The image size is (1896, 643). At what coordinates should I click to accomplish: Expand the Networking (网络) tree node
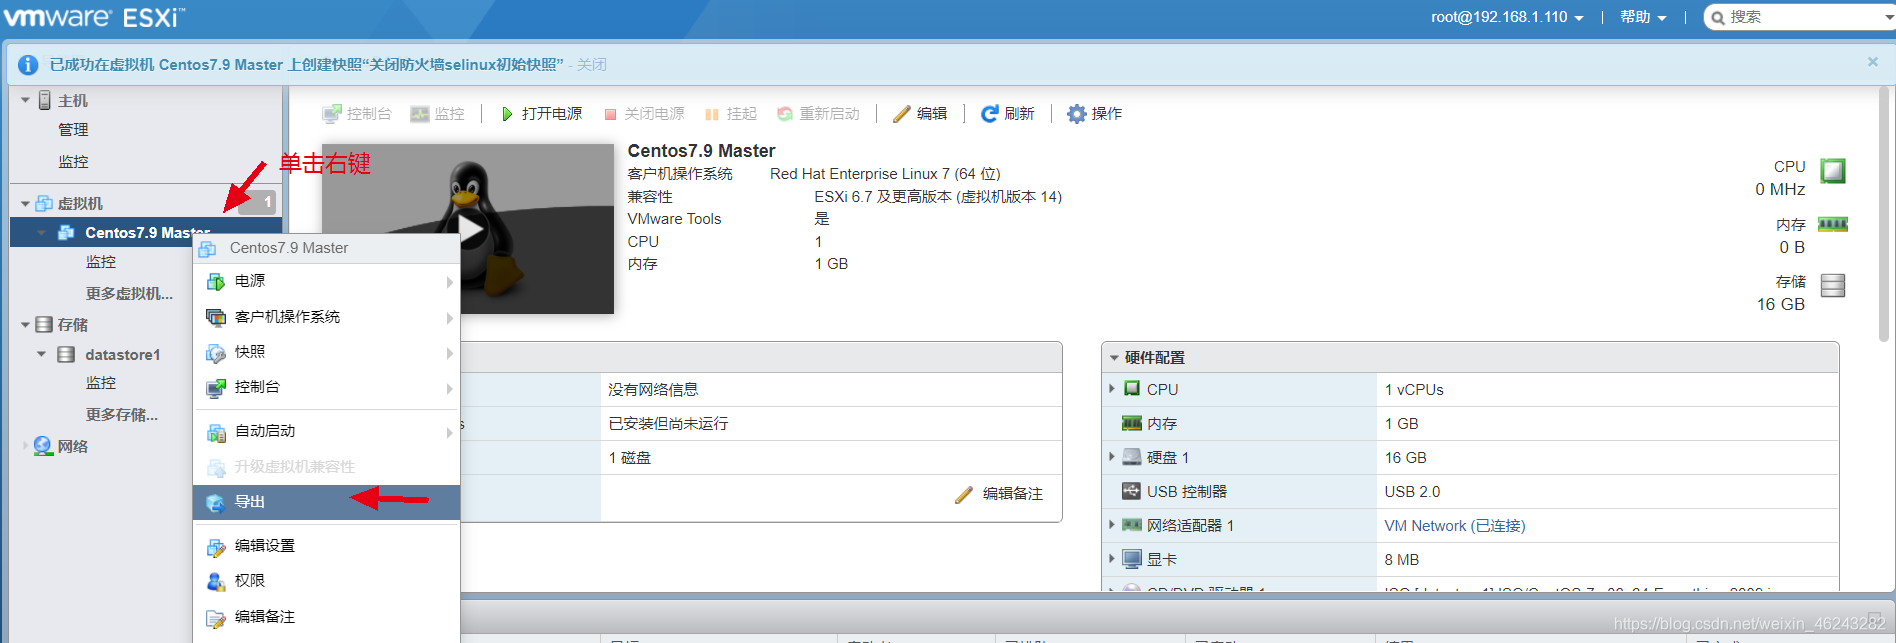[25, 446]
